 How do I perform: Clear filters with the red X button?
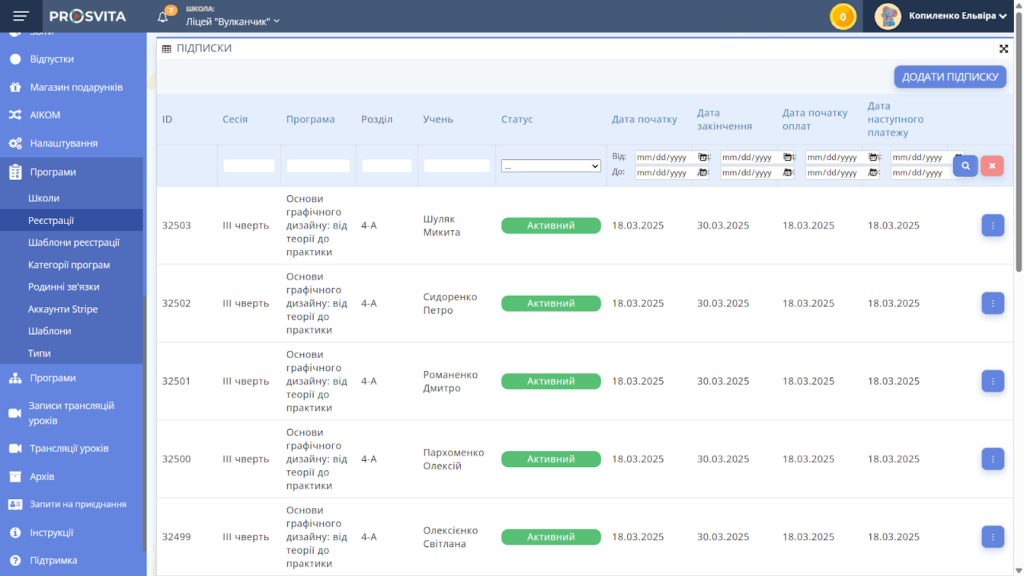point(992,166)
